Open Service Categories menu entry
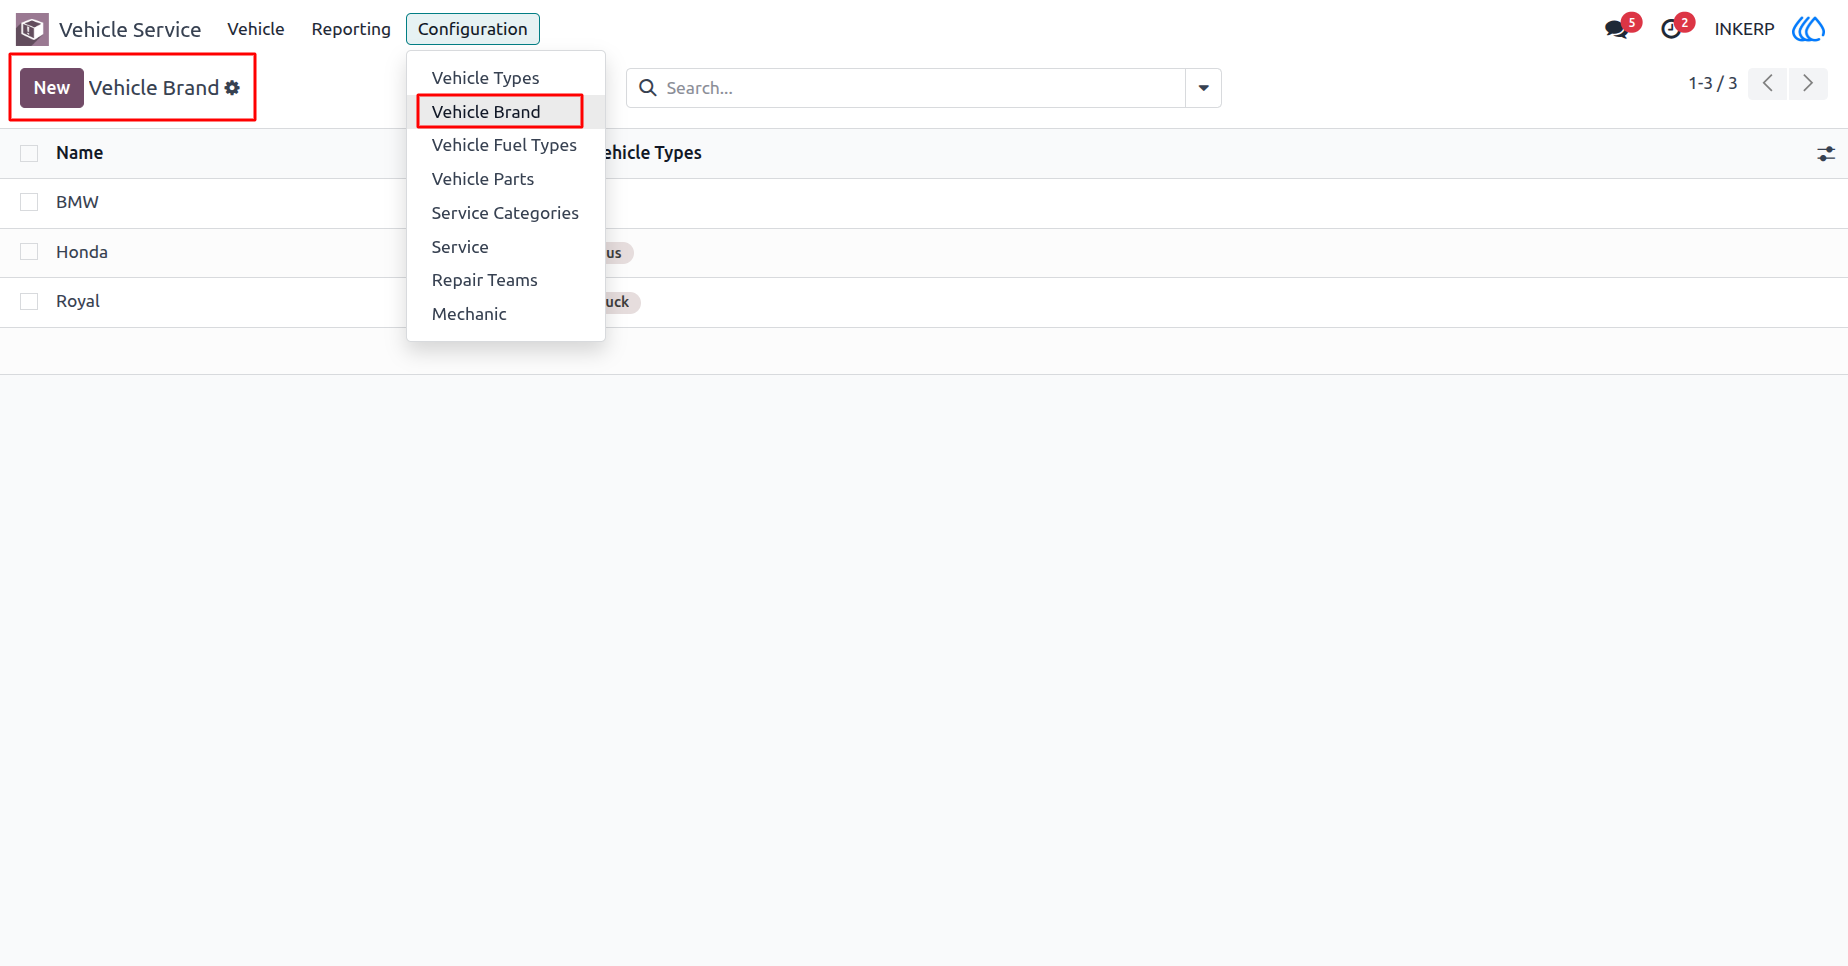Image resolution: width=1848 pixels, height=966 pixels. click(506, 213)
